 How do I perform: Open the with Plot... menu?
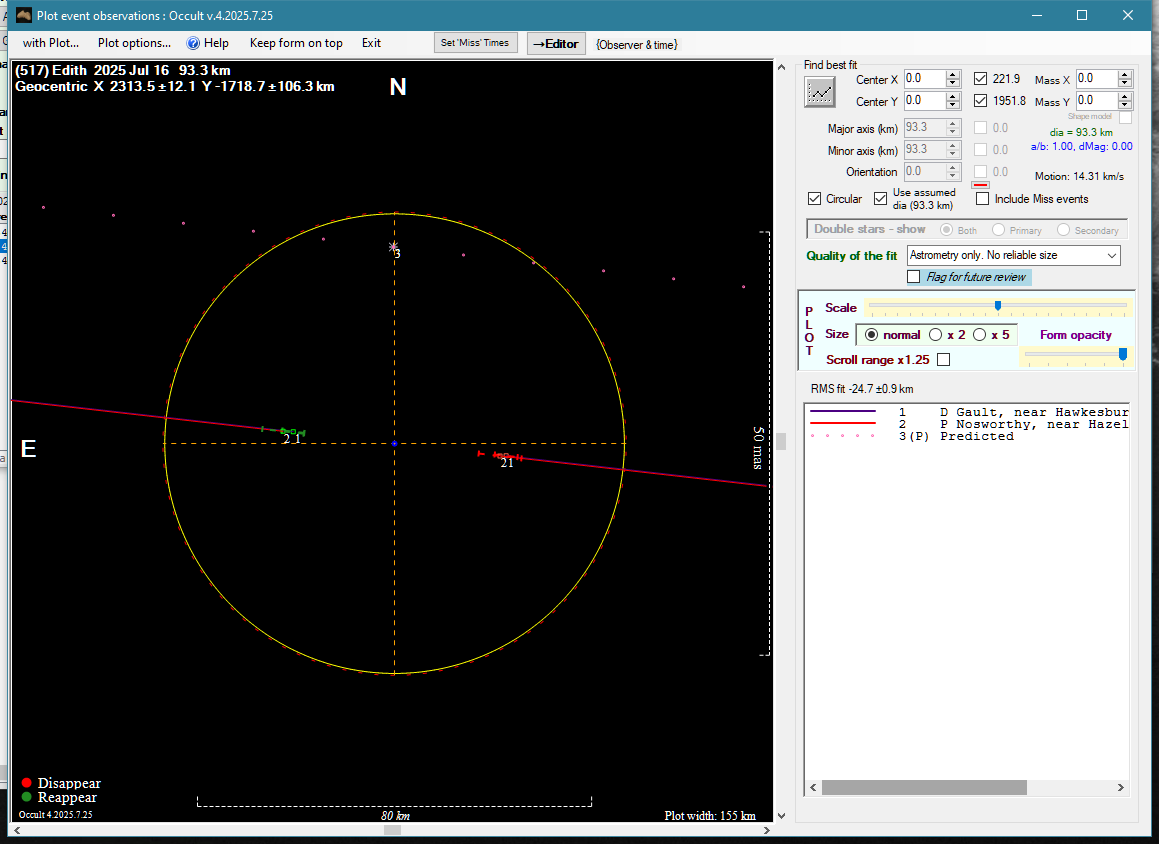pyautogui.click(x=50, y=43)
